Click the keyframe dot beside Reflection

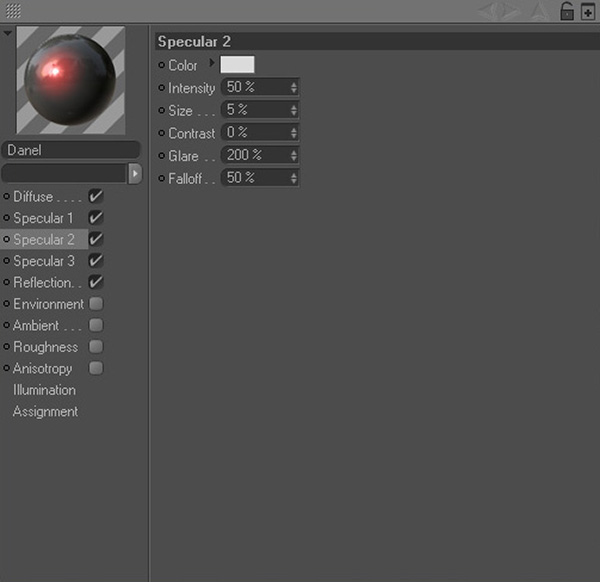(7, 282)
